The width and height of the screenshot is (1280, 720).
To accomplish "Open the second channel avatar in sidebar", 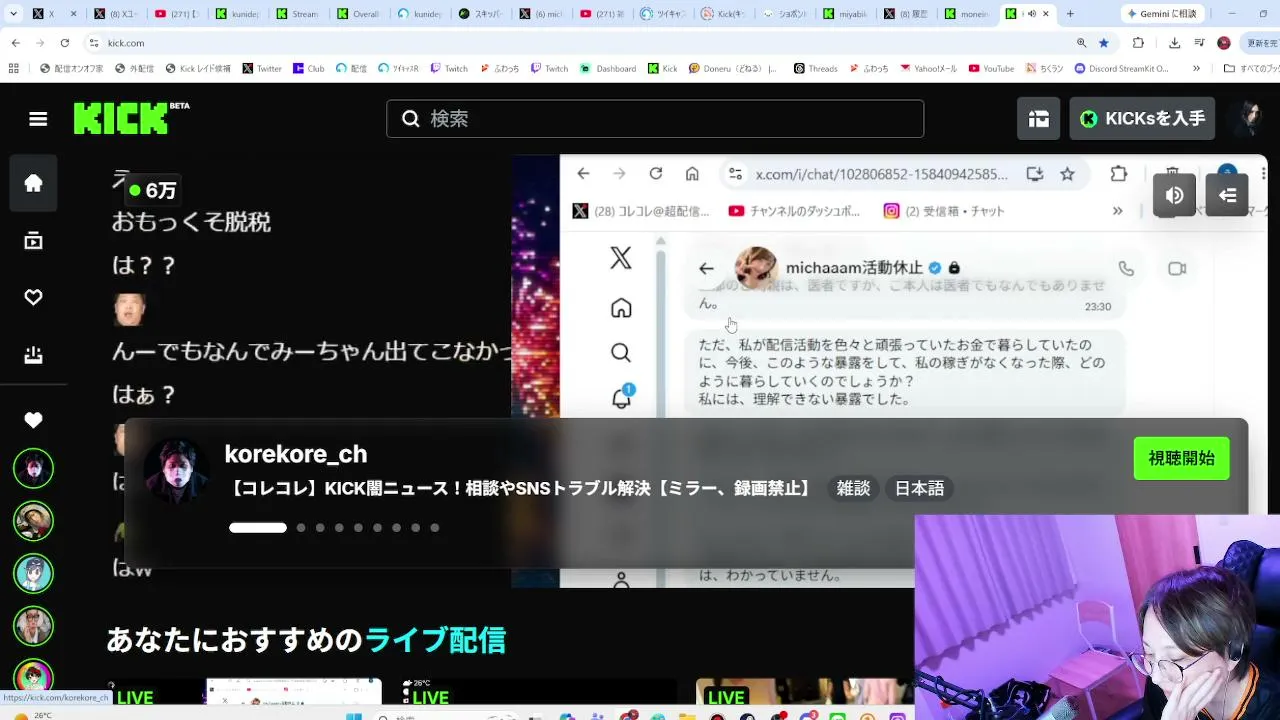I will point(34,521).
